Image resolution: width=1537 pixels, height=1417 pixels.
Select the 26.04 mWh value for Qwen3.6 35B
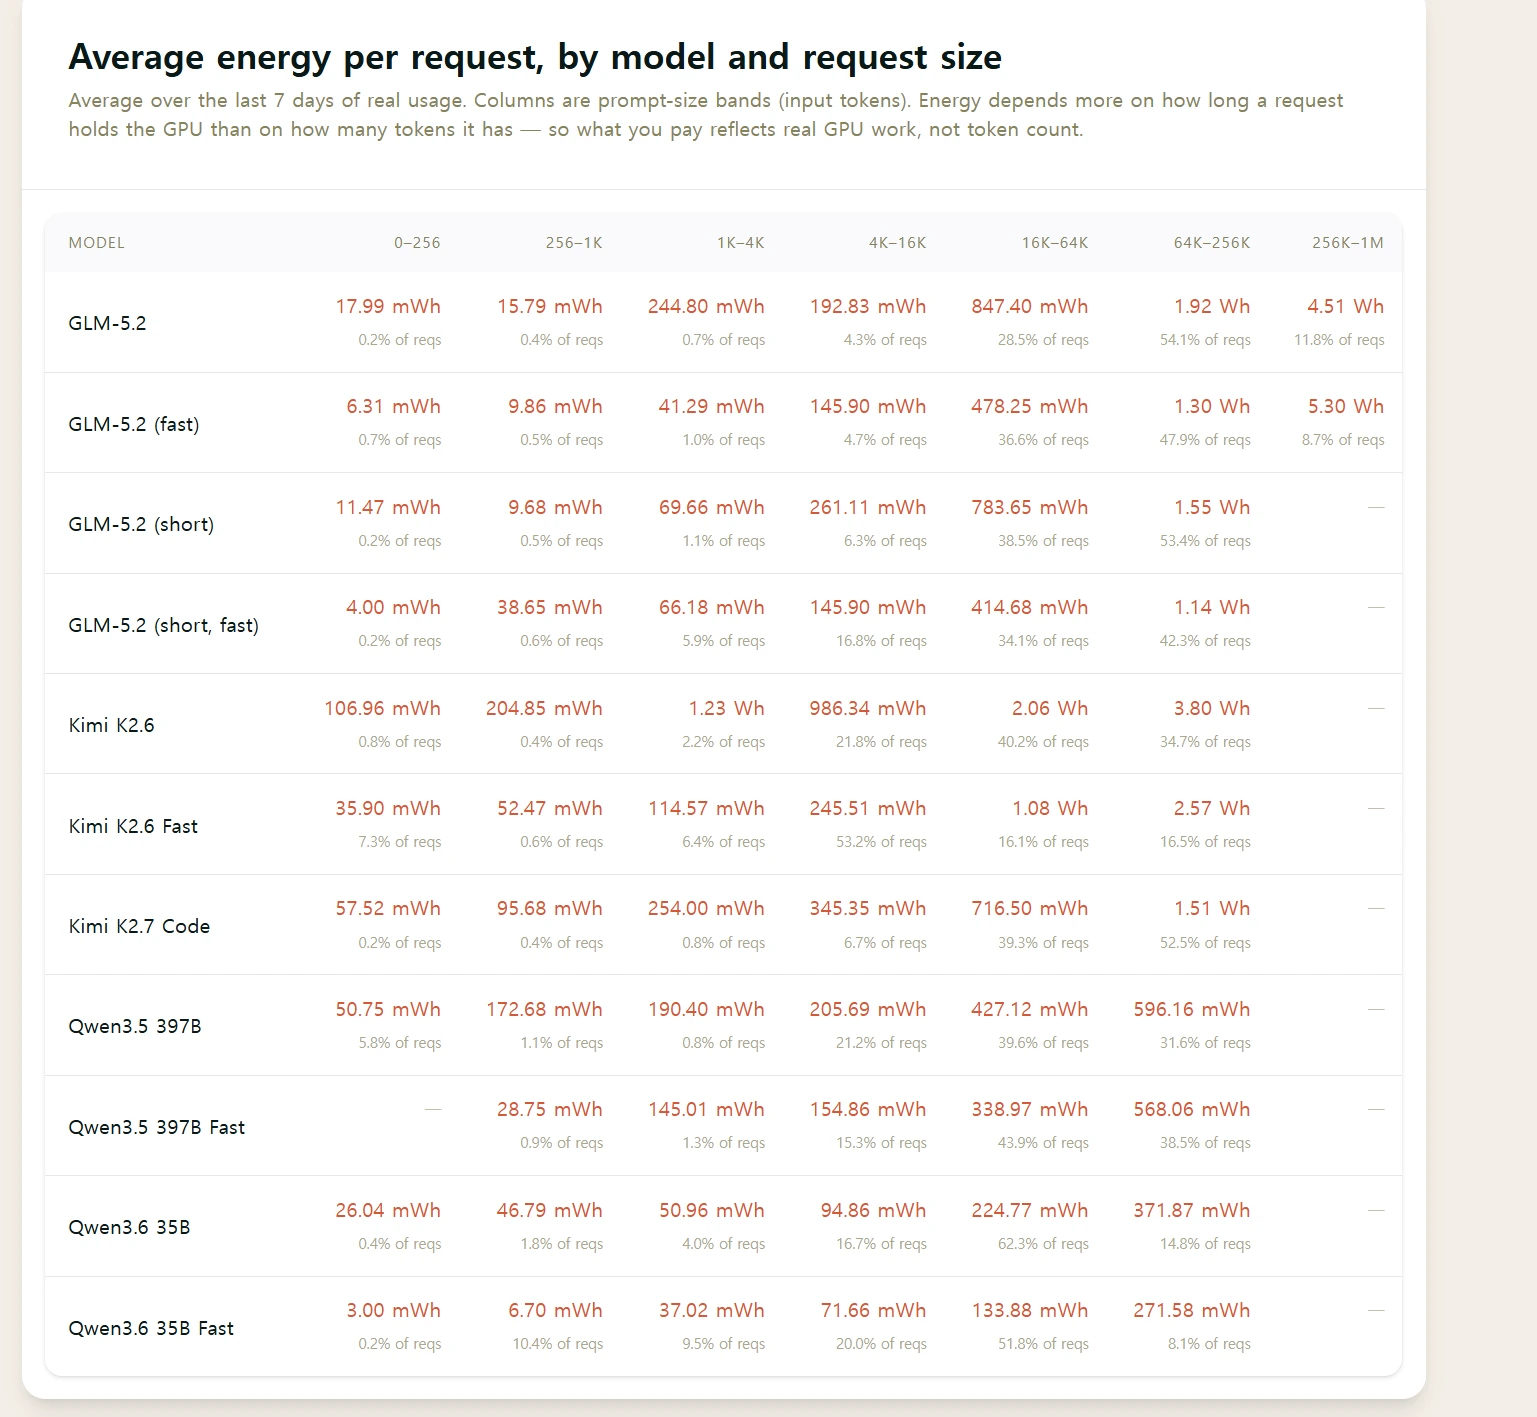[x=388, y=1210]
